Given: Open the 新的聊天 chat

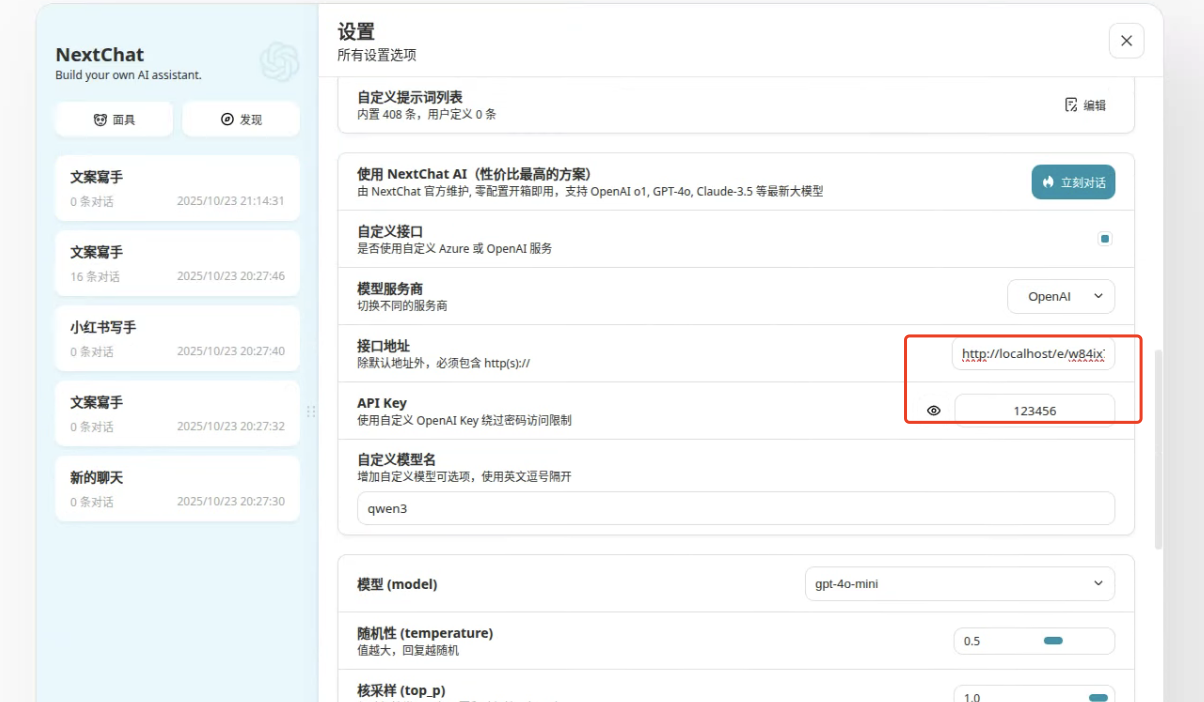Looking at the screenshot, I should point(178,489).
